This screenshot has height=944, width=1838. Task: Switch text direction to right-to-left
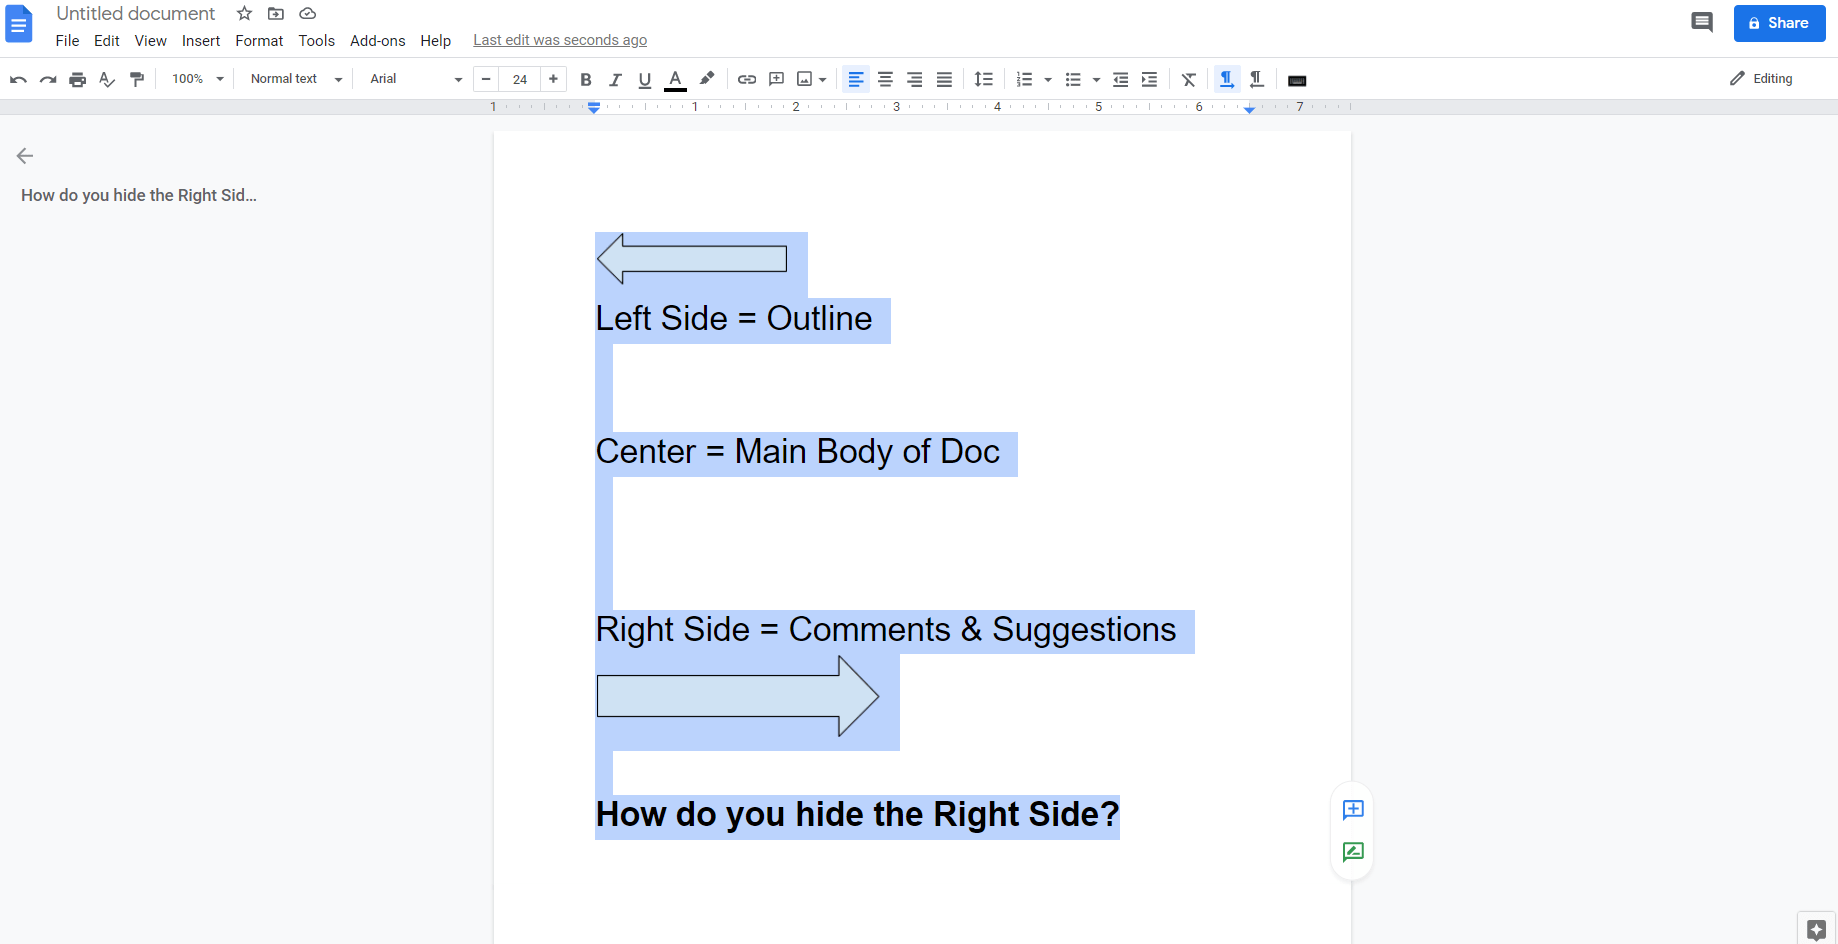1257,79
